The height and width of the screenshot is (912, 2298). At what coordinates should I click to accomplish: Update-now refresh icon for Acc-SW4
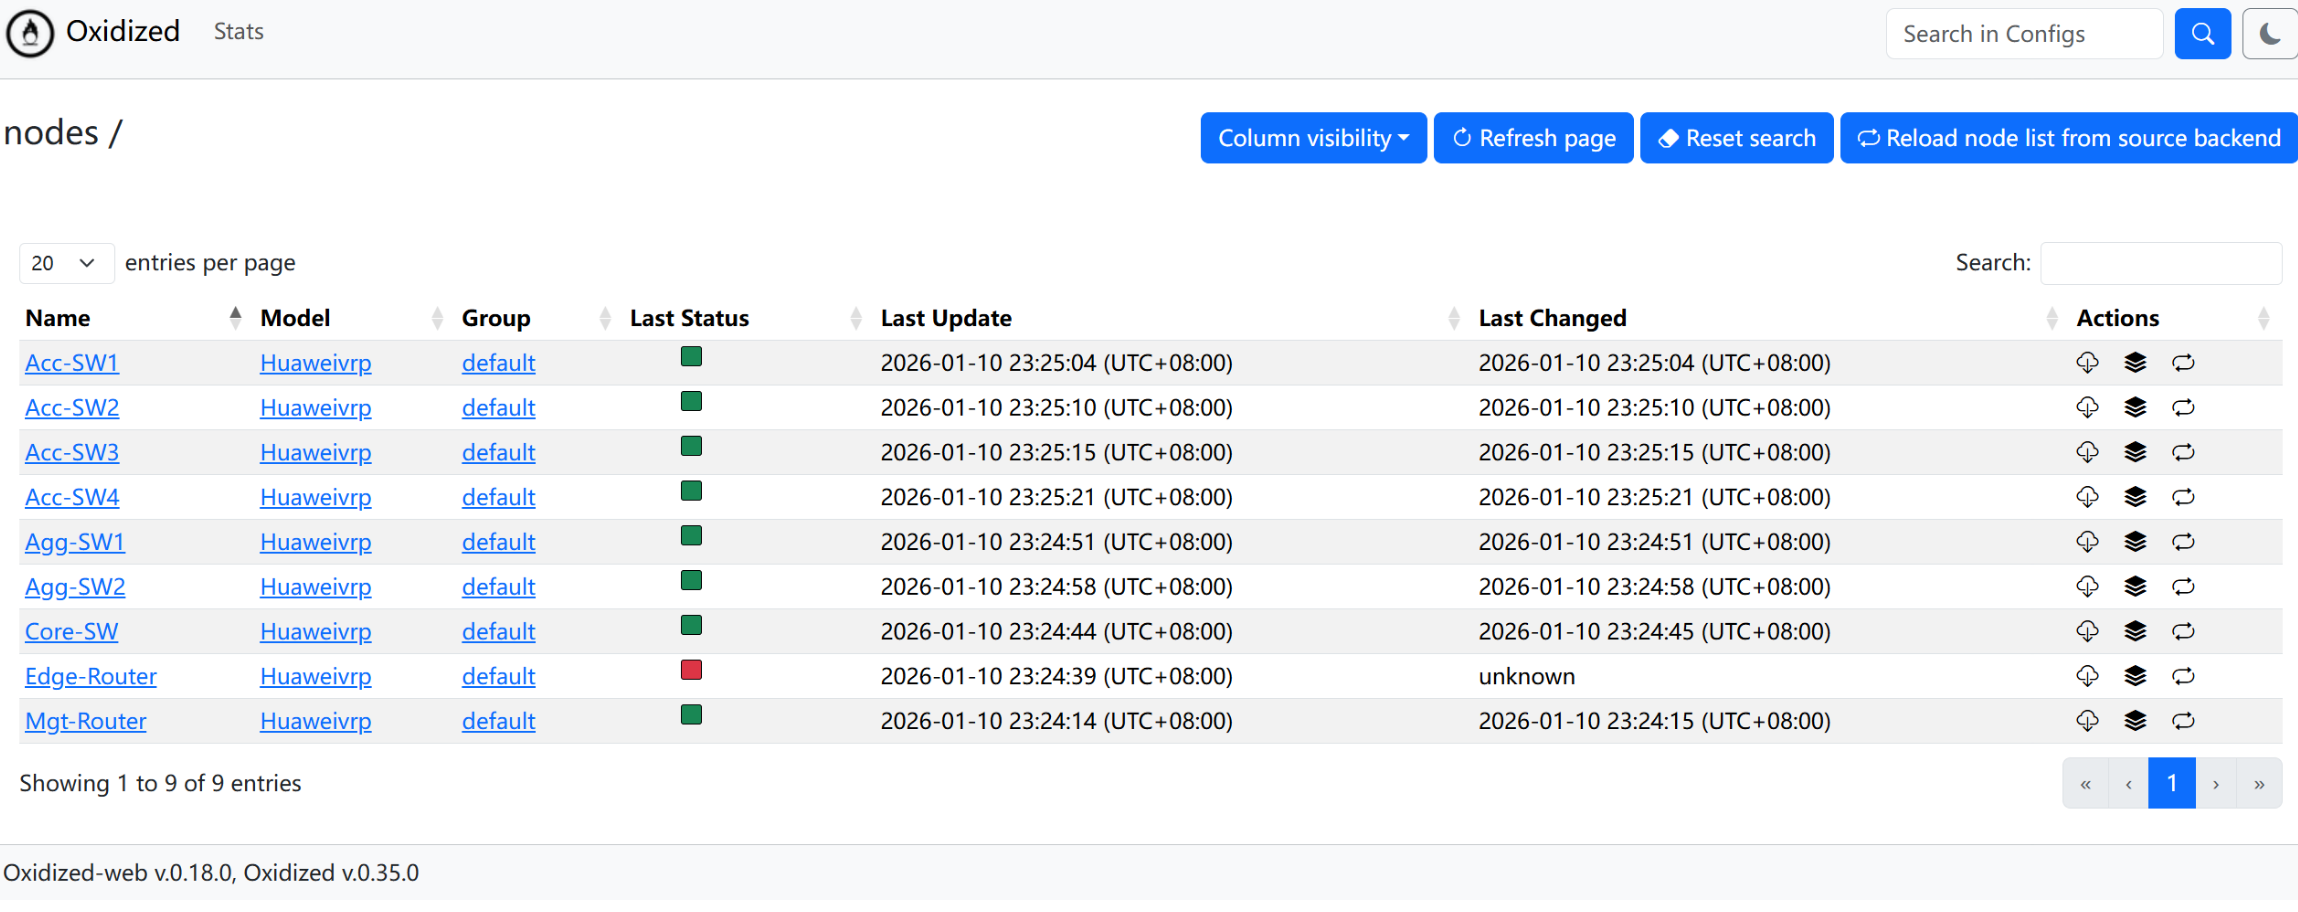coord(2183,497)
